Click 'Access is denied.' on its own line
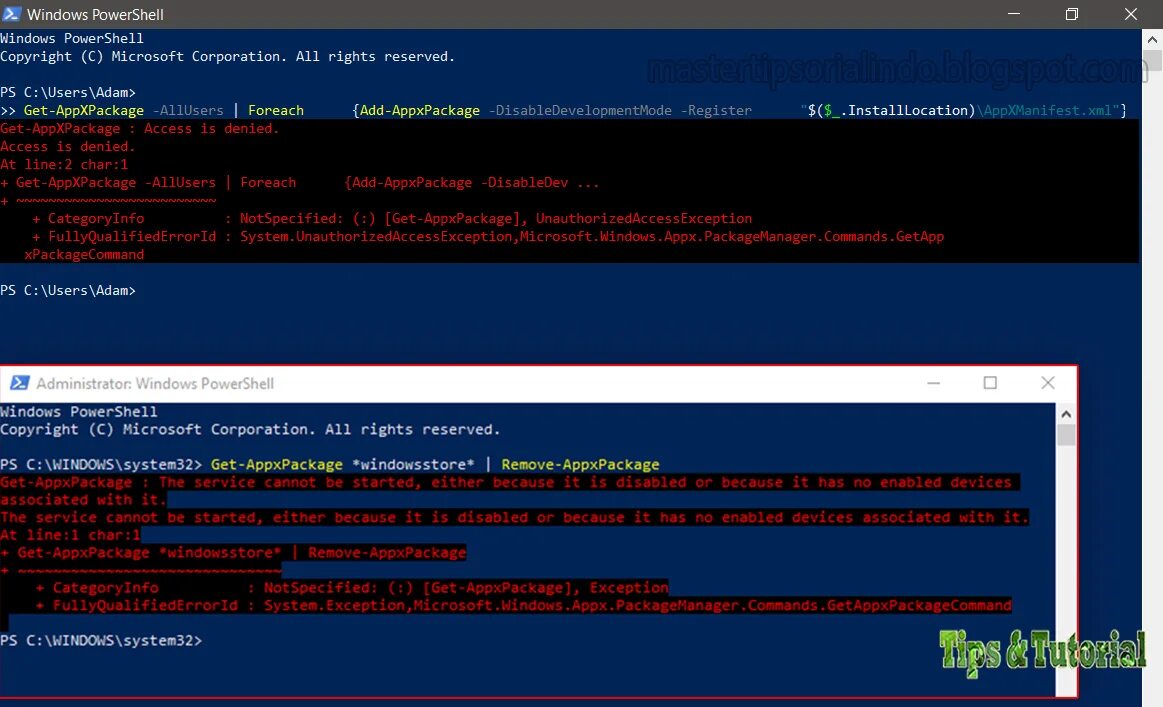 click(67, 147)
